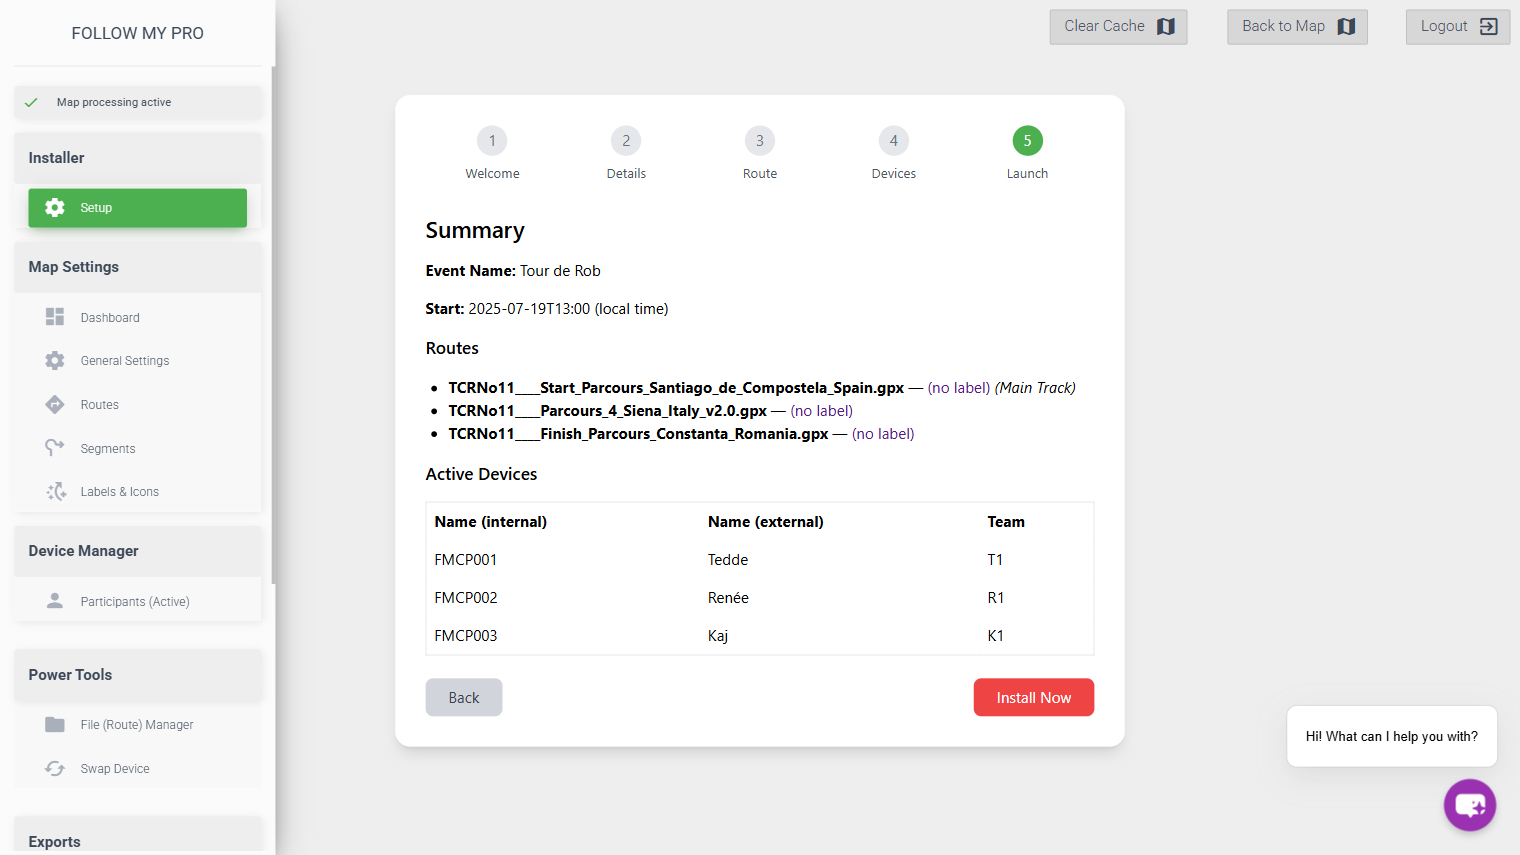
Task: Select the Routes diamond icon
Action: [x=55, y=404]
